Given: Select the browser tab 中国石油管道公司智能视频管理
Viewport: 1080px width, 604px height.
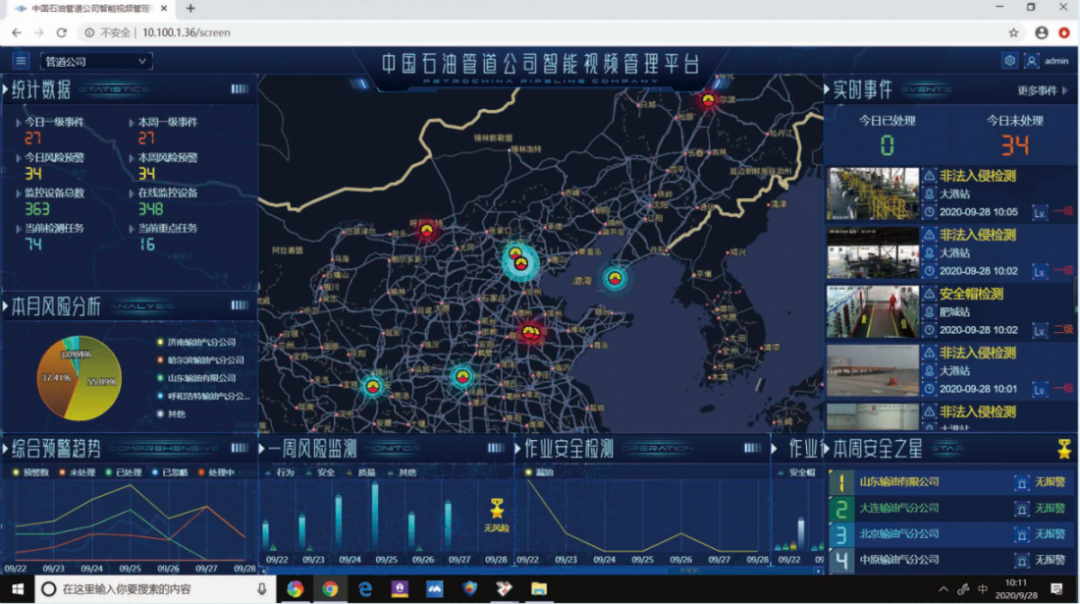Looking at the screenshot, I should [x=90, y=8].
